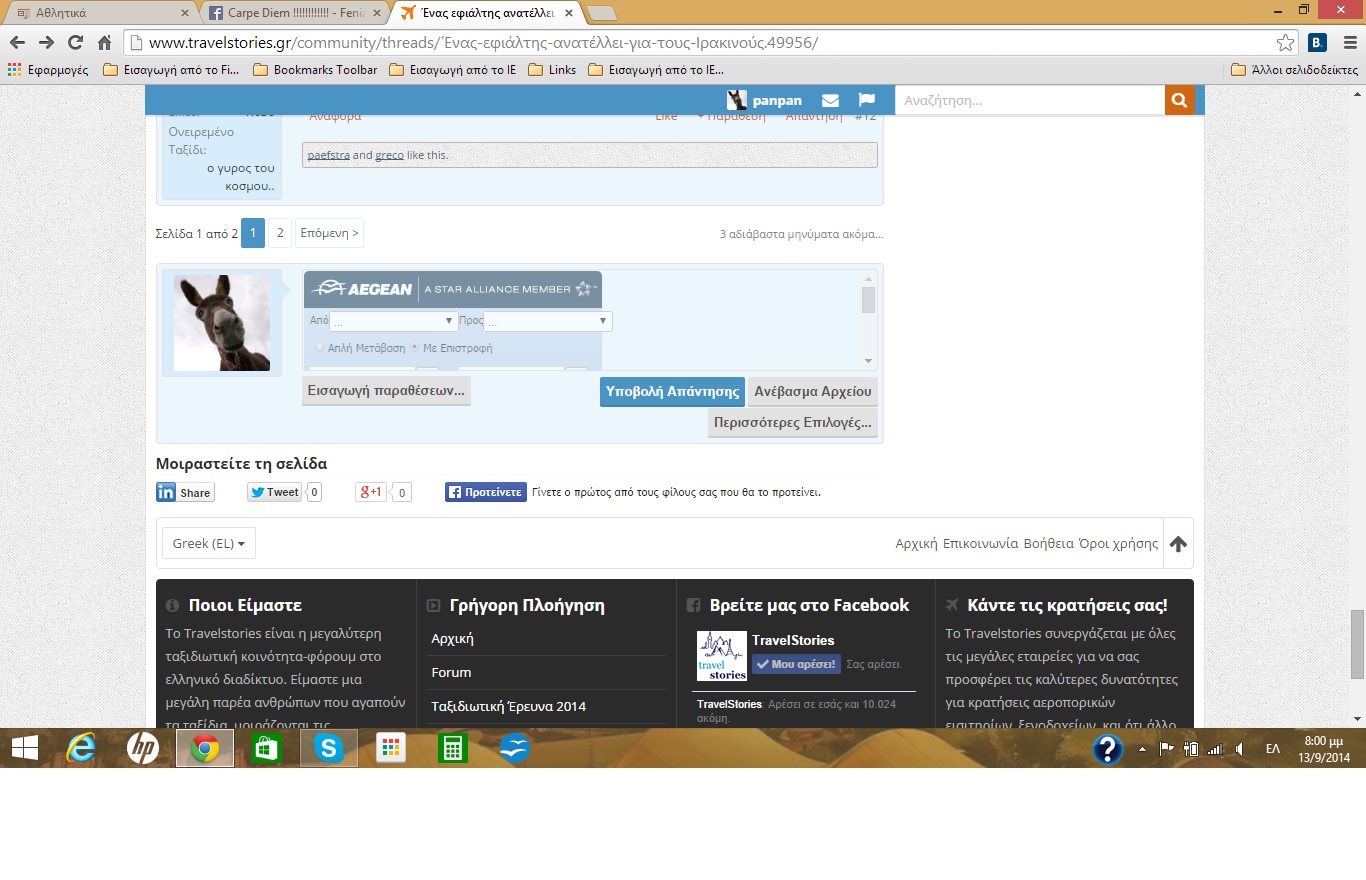The width and height of the screenshot is (1366, 880).
Task: Open the greco user link
Action: (389, 155)
